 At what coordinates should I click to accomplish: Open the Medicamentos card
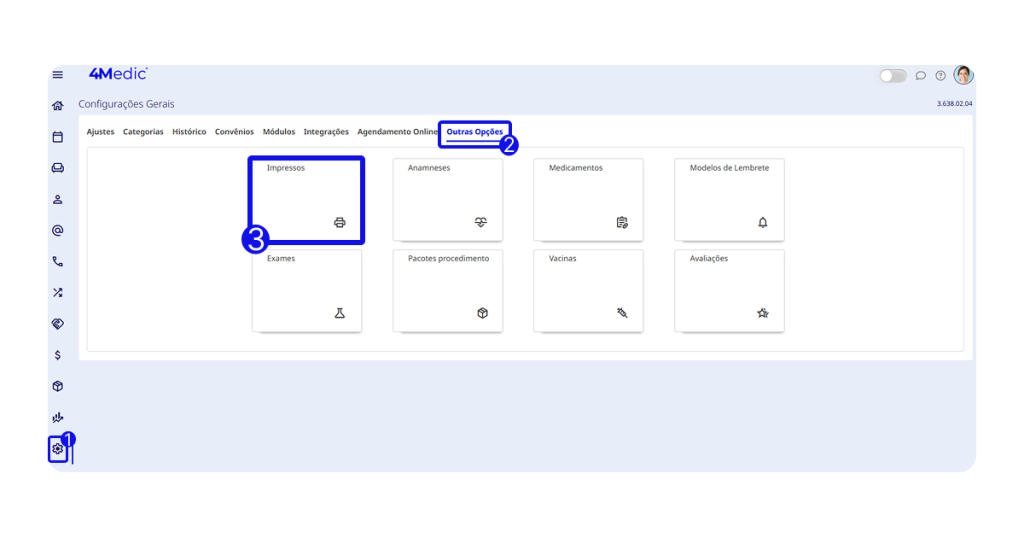[x=588, y=198]
